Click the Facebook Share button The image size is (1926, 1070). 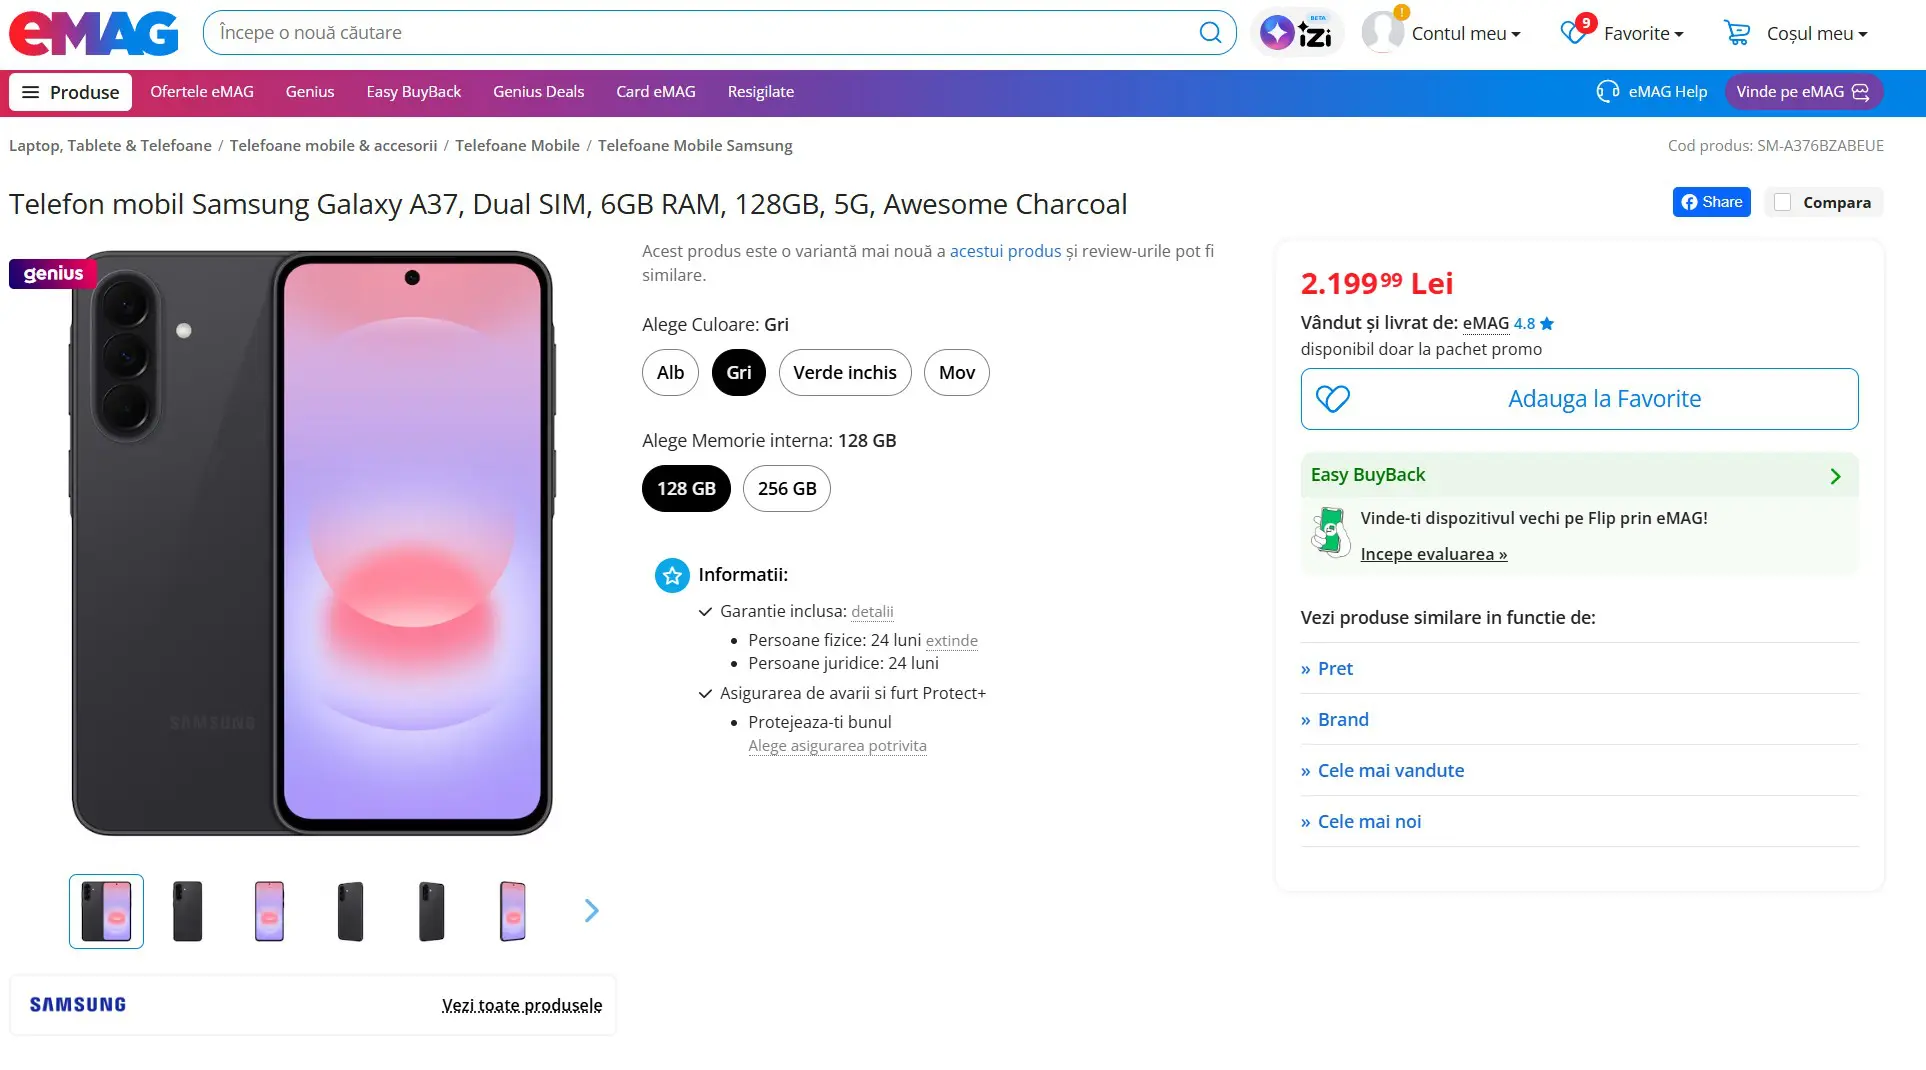point(1711,202)
